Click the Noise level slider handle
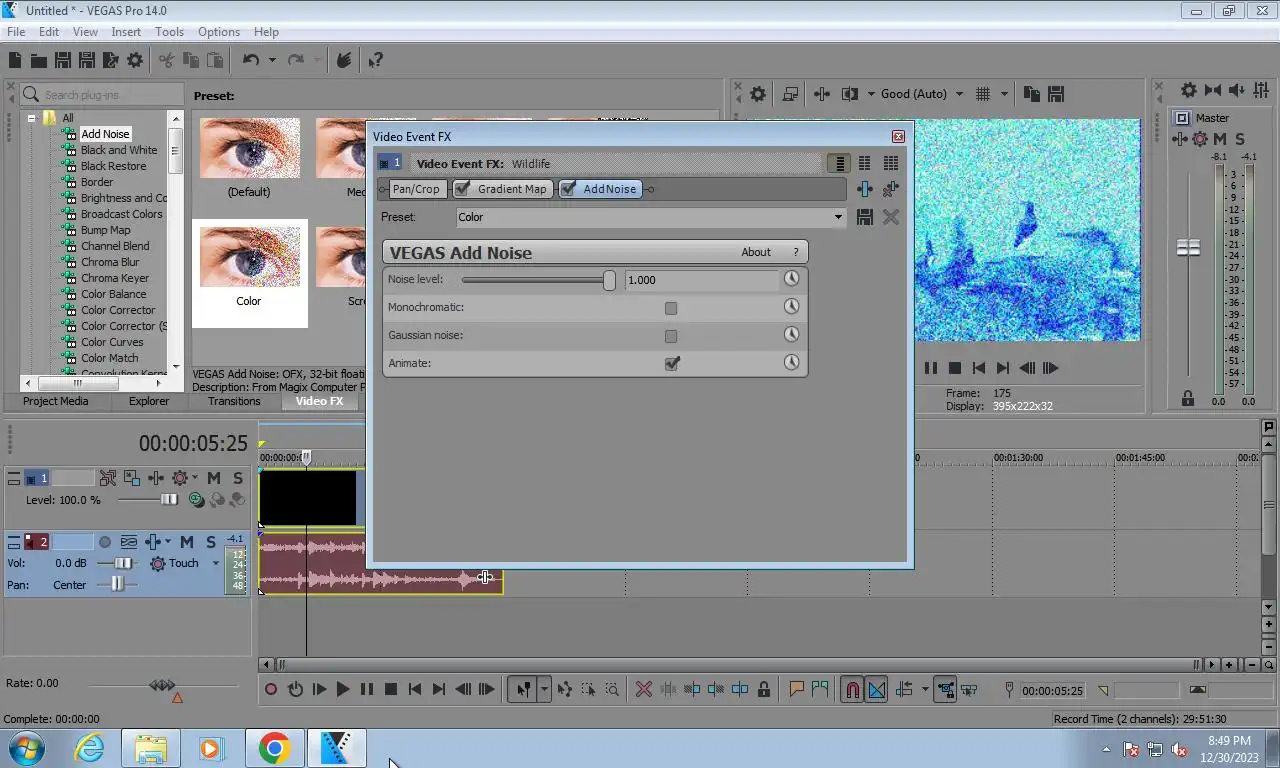Screen dimensions: 1280x768 click(609, 280)
